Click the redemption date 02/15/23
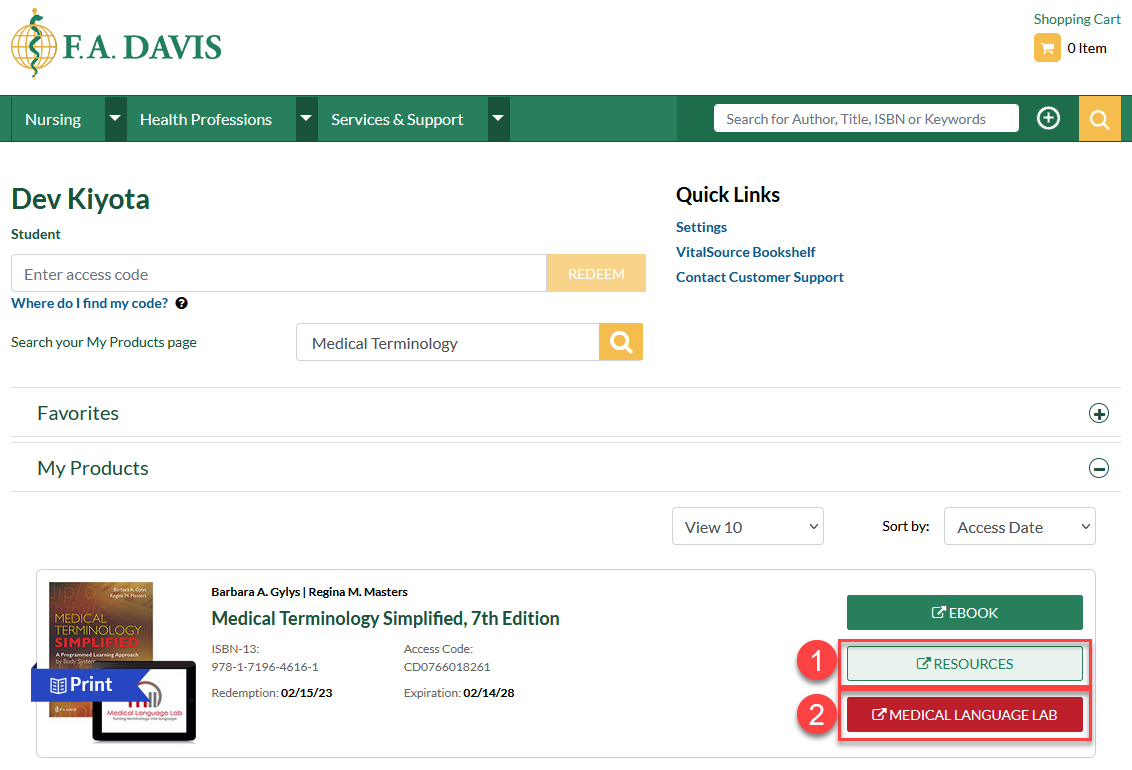 point(307,693)
